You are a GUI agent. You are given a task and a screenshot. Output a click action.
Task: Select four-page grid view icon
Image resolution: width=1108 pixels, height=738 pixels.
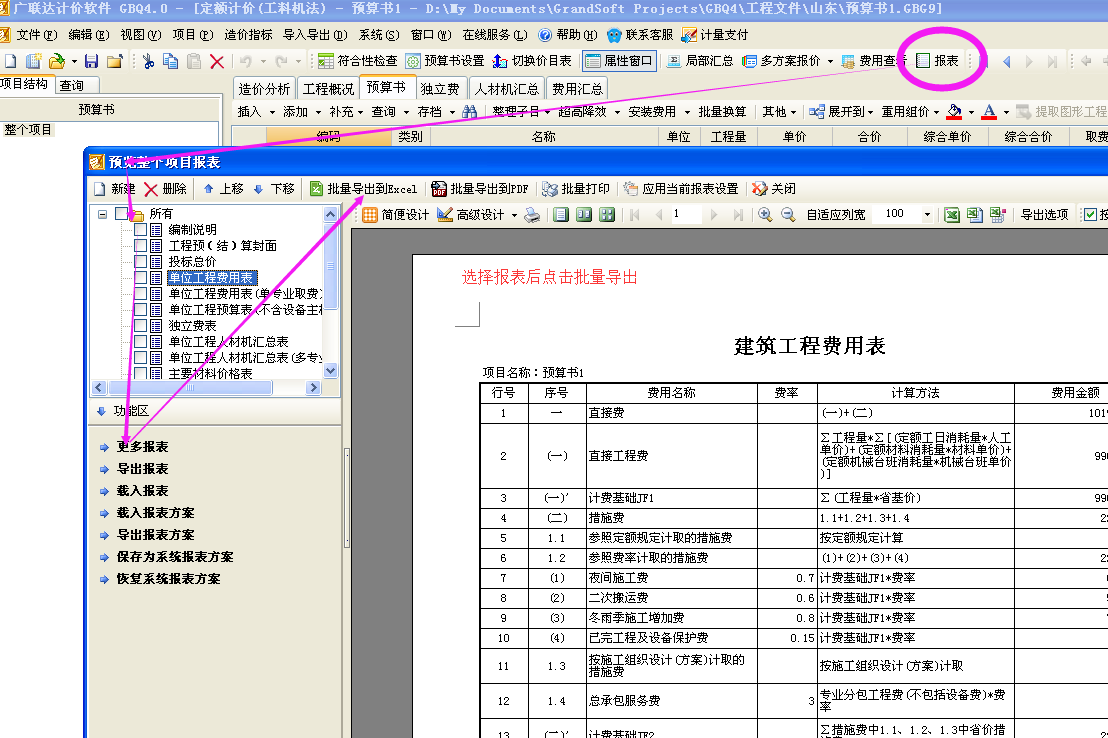click(x=607, y=214)
